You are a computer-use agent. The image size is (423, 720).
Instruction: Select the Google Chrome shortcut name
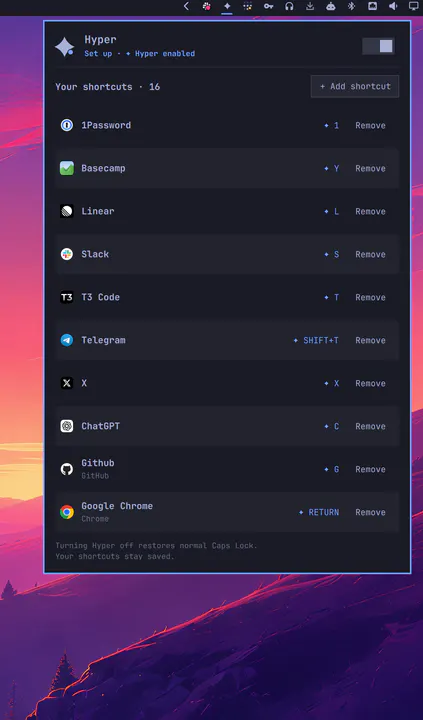117,506
